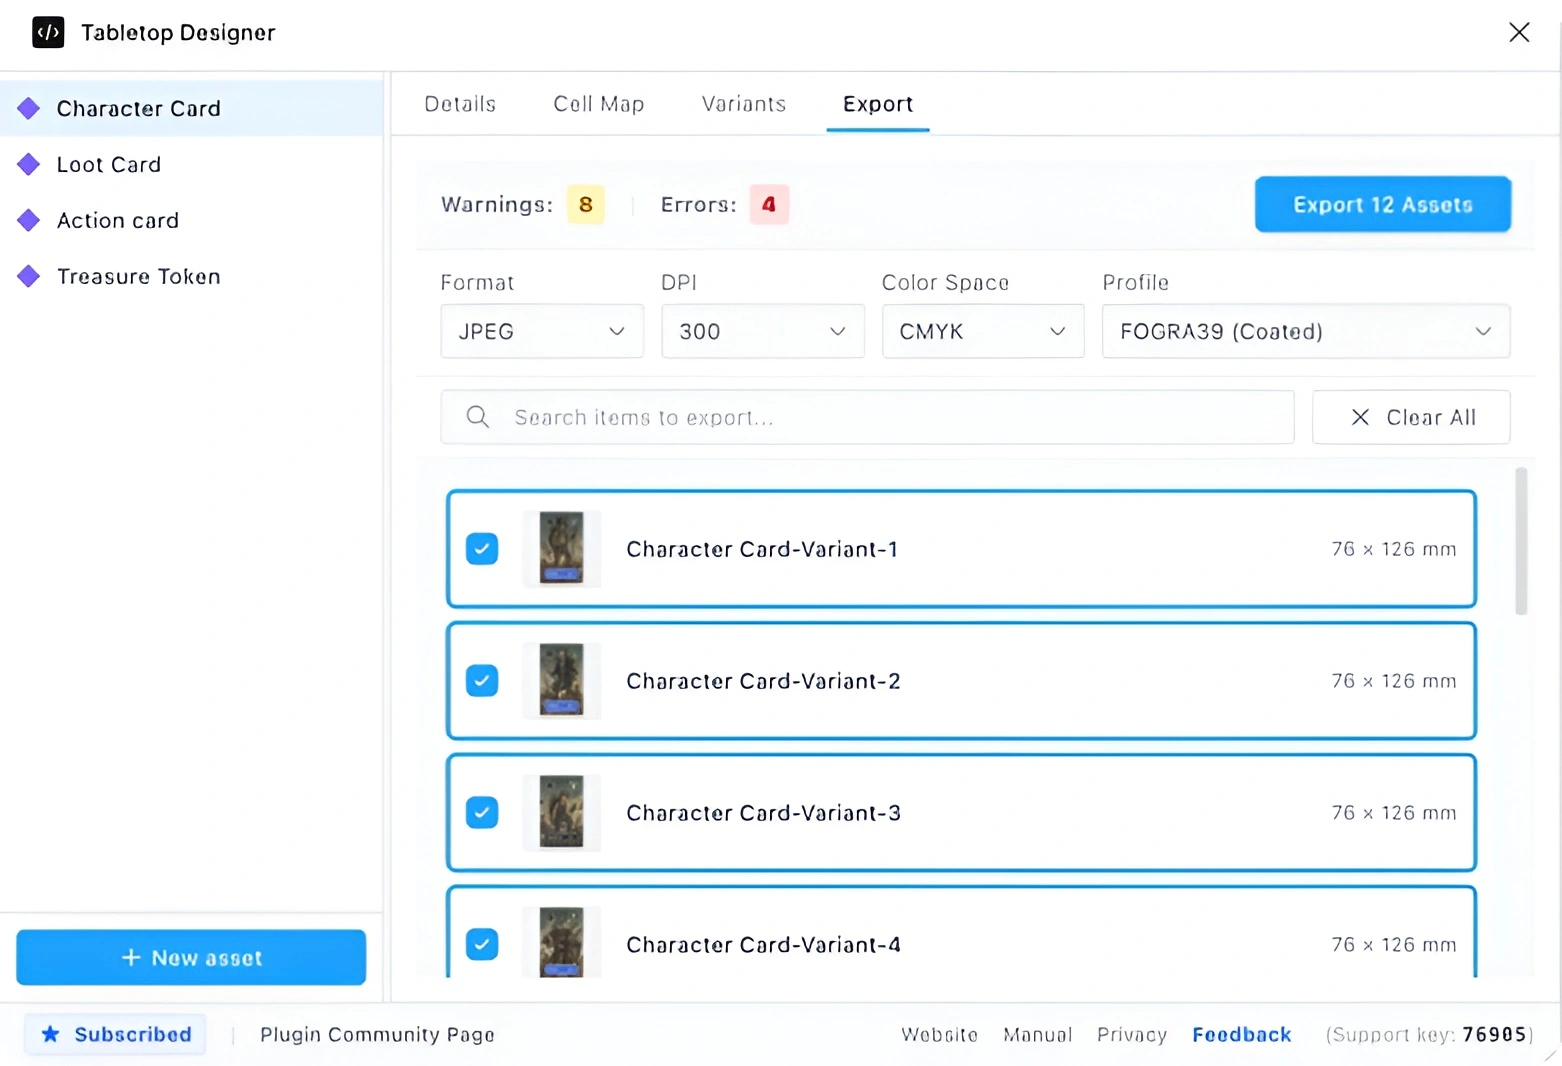The image size is (1562, 1066).
Task: Open the Variants tab
Action: tap(743, 104)
